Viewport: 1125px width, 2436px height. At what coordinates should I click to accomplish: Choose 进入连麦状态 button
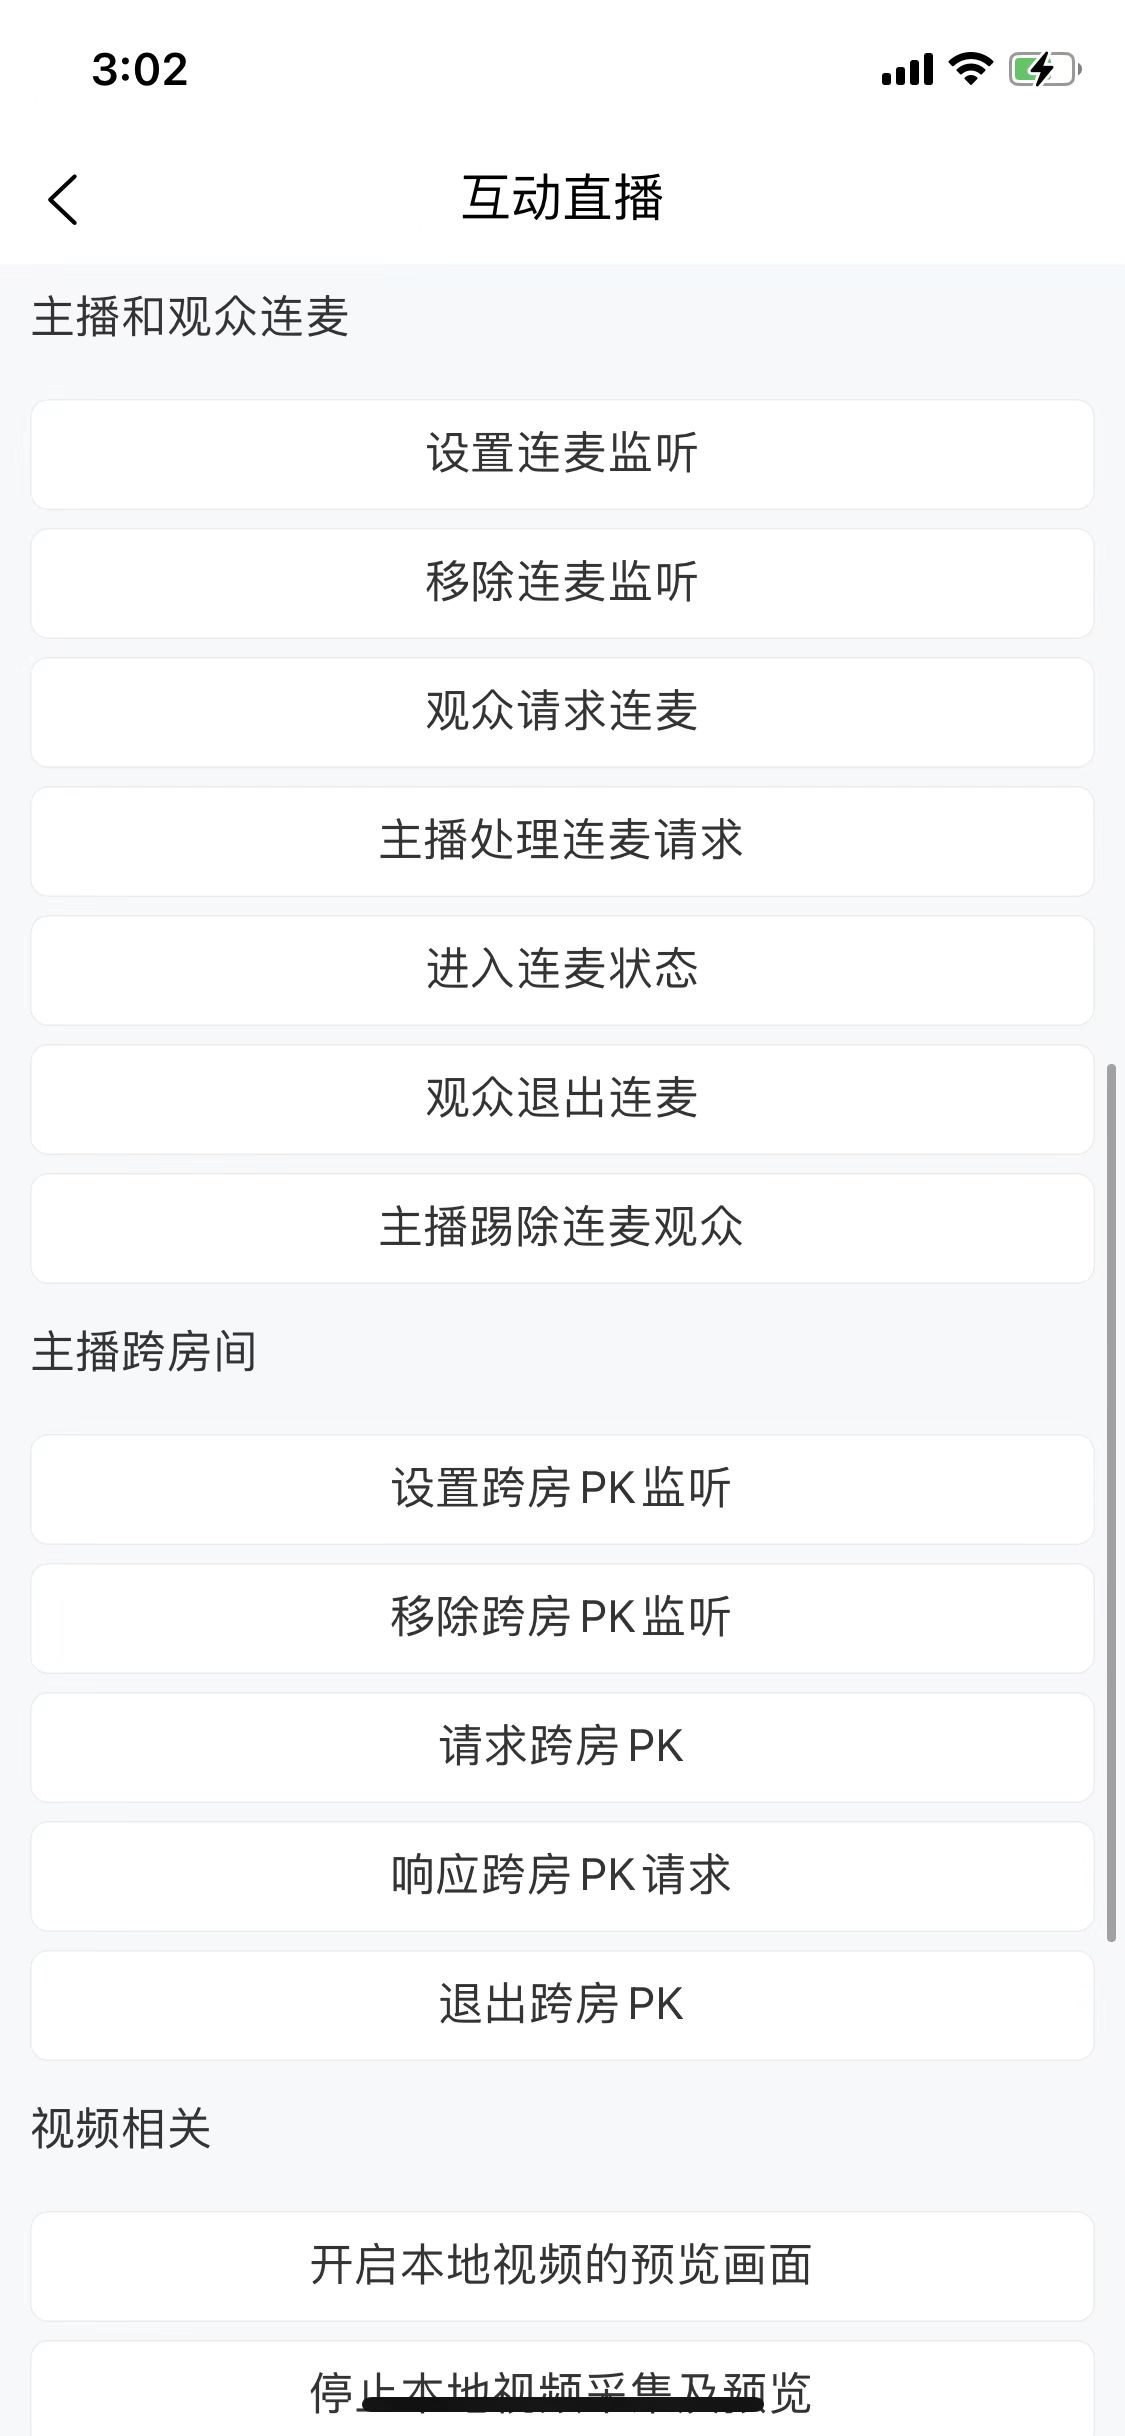[562, 970]
